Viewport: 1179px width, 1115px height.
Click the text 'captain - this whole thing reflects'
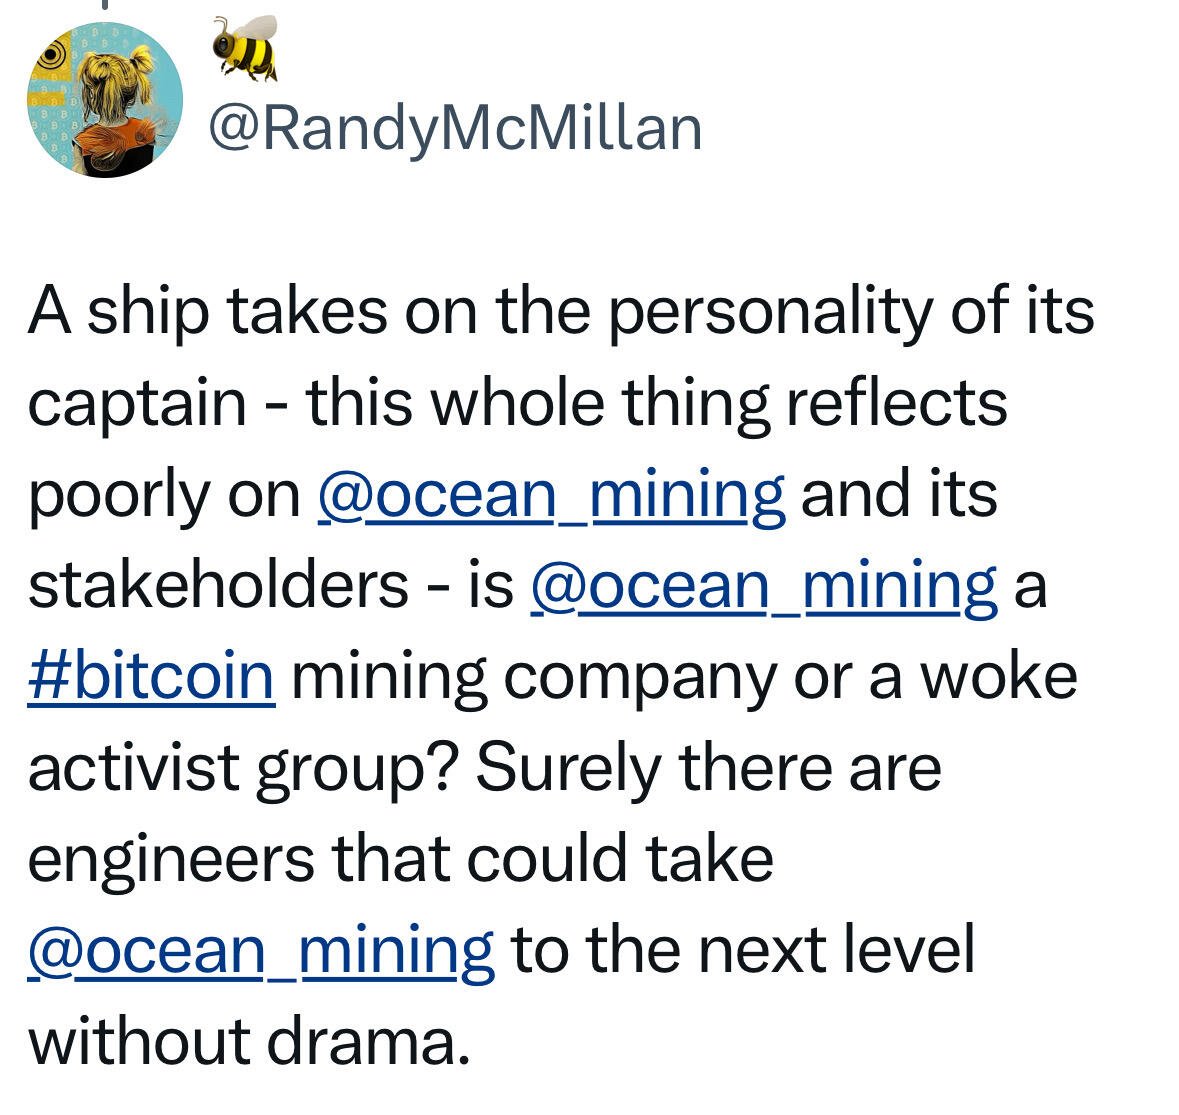tap(517, 404)
